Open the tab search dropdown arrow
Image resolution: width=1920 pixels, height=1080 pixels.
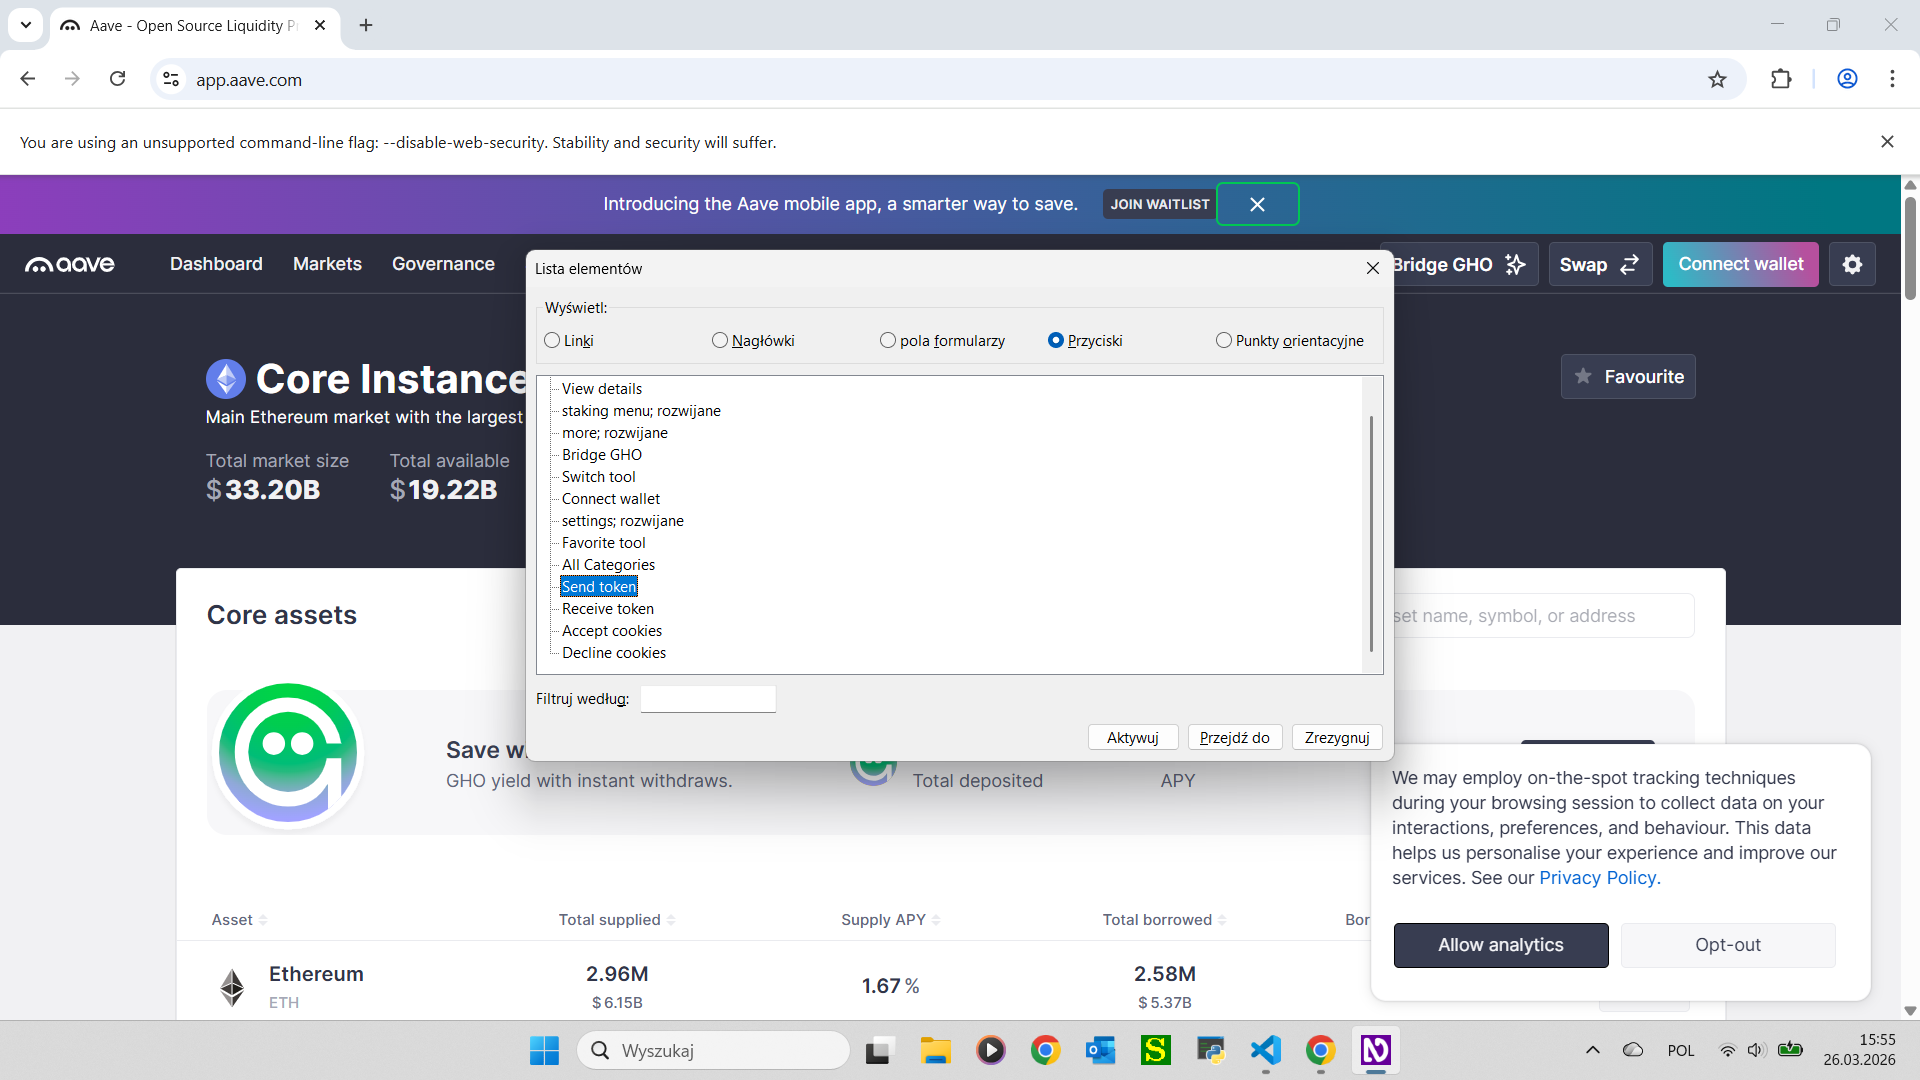[x=26, y=25]
